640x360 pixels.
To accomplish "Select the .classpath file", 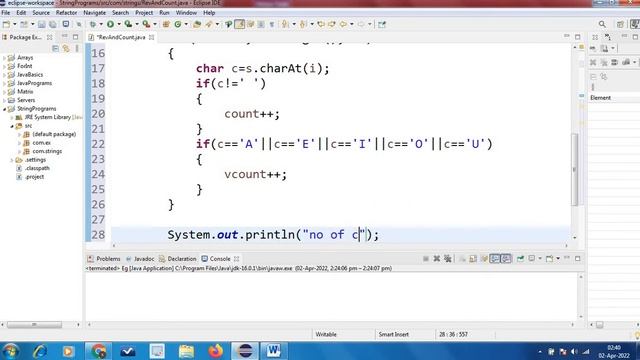I will 37,168.
